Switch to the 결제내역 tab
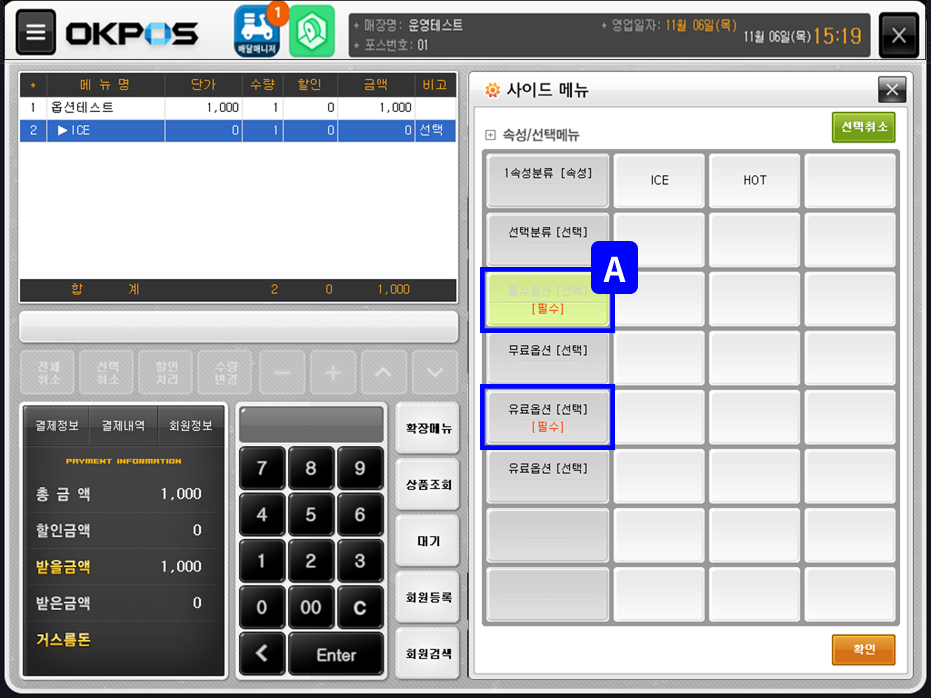This screenshot has height=698, width=931. (x=122, y=425)
